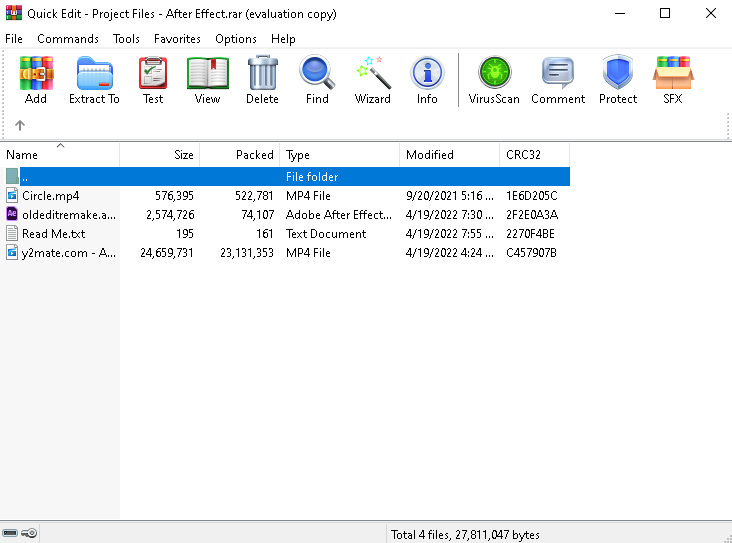Click the 'Text Document' type cell
Viewport: 732px width, 543px height.
click(326, 233)
